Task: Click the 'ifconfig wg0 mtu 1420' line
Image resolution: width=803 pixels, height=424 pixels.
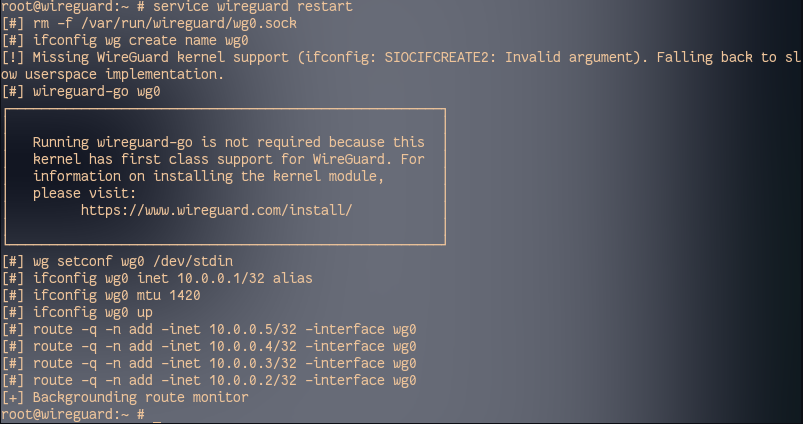Action: [120, 295]
